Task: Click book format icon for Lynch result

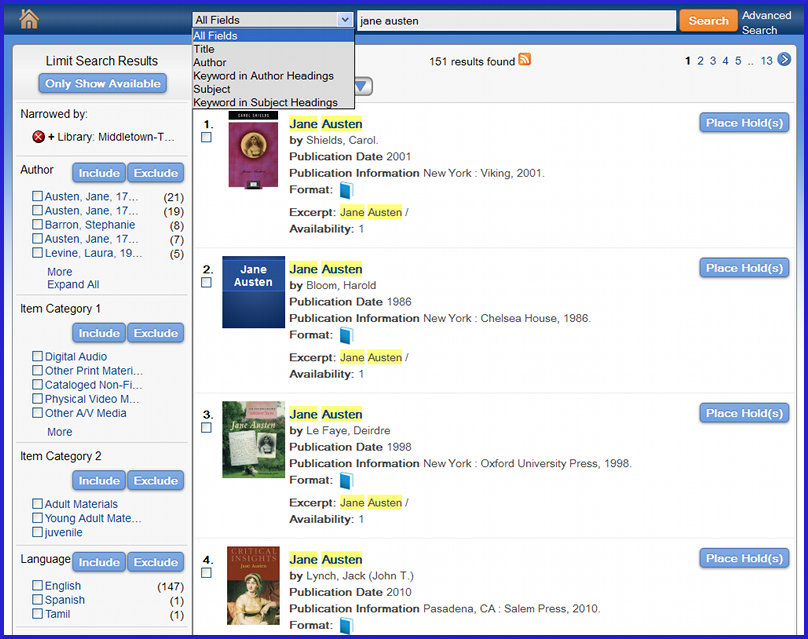Action: pyautogui.click(x=346, y=626)
